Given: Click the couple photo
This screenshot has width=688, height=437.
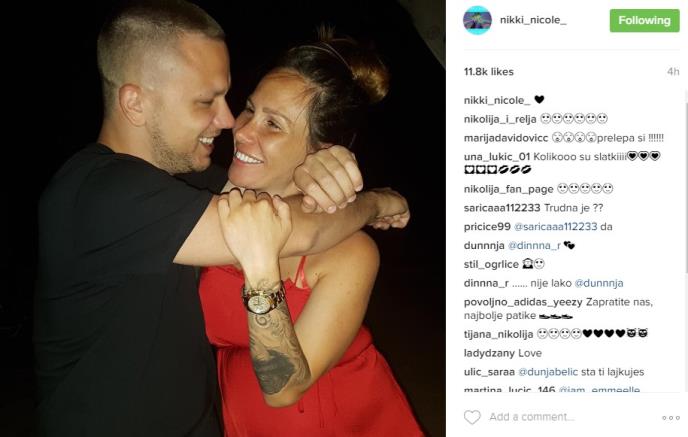Looking at the screenshot, I should coord(223,218).
